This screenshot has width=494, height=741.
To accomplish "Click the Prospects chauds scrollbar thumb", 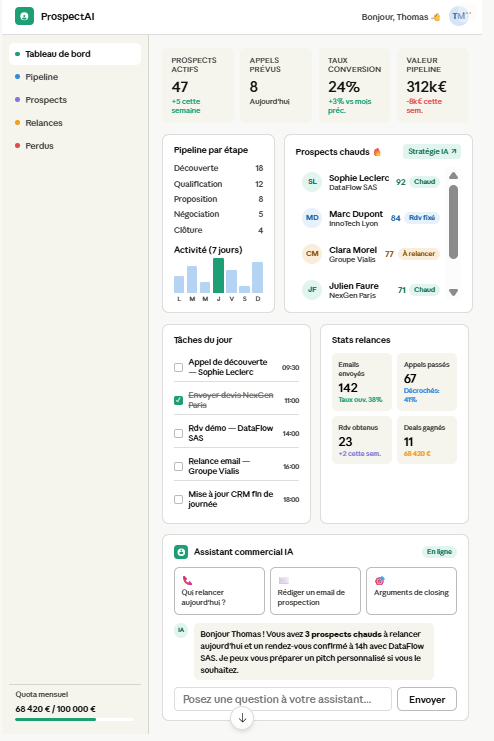I will pyautogui.click(x=453, y=222).
